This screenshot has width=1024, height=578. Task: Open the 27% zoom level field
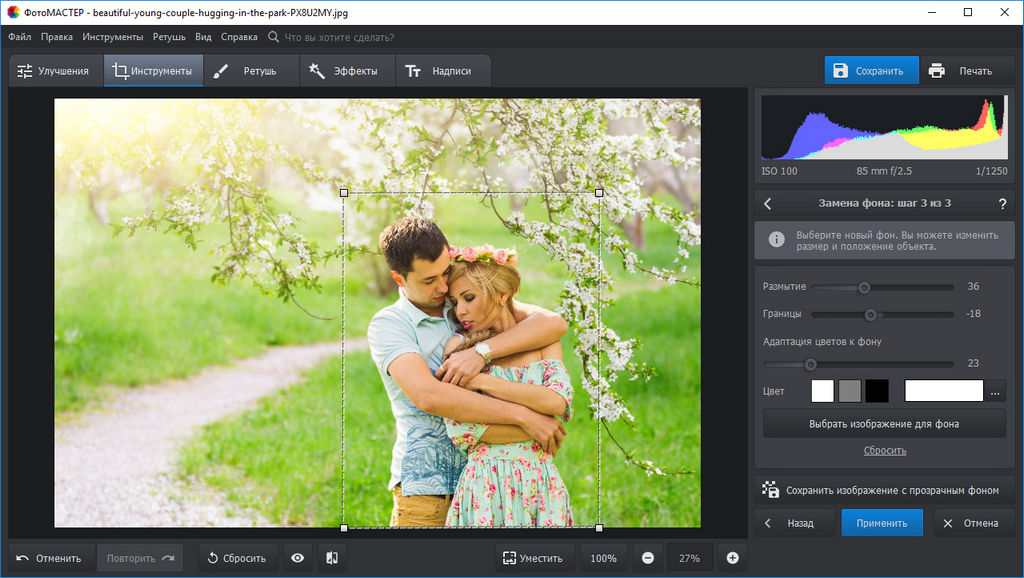tap(690, 558)
